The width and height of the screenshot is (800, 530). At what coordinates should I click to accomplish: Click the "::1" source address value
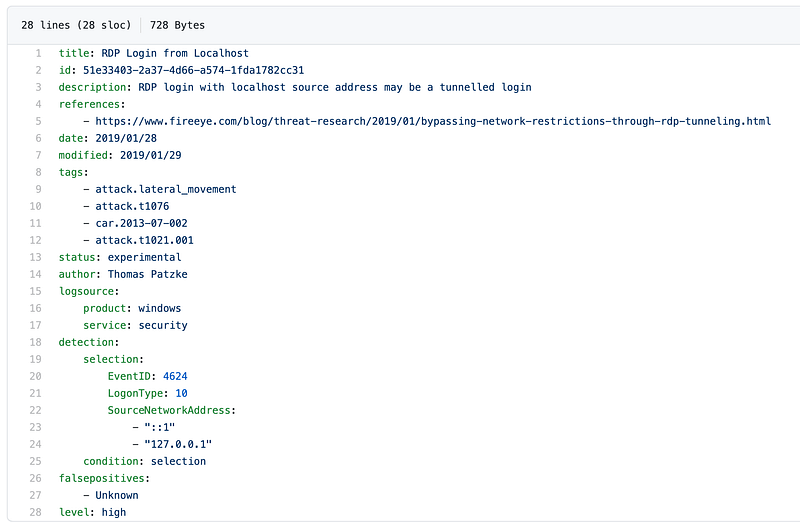pyautogui.click(x=160, y=427)
